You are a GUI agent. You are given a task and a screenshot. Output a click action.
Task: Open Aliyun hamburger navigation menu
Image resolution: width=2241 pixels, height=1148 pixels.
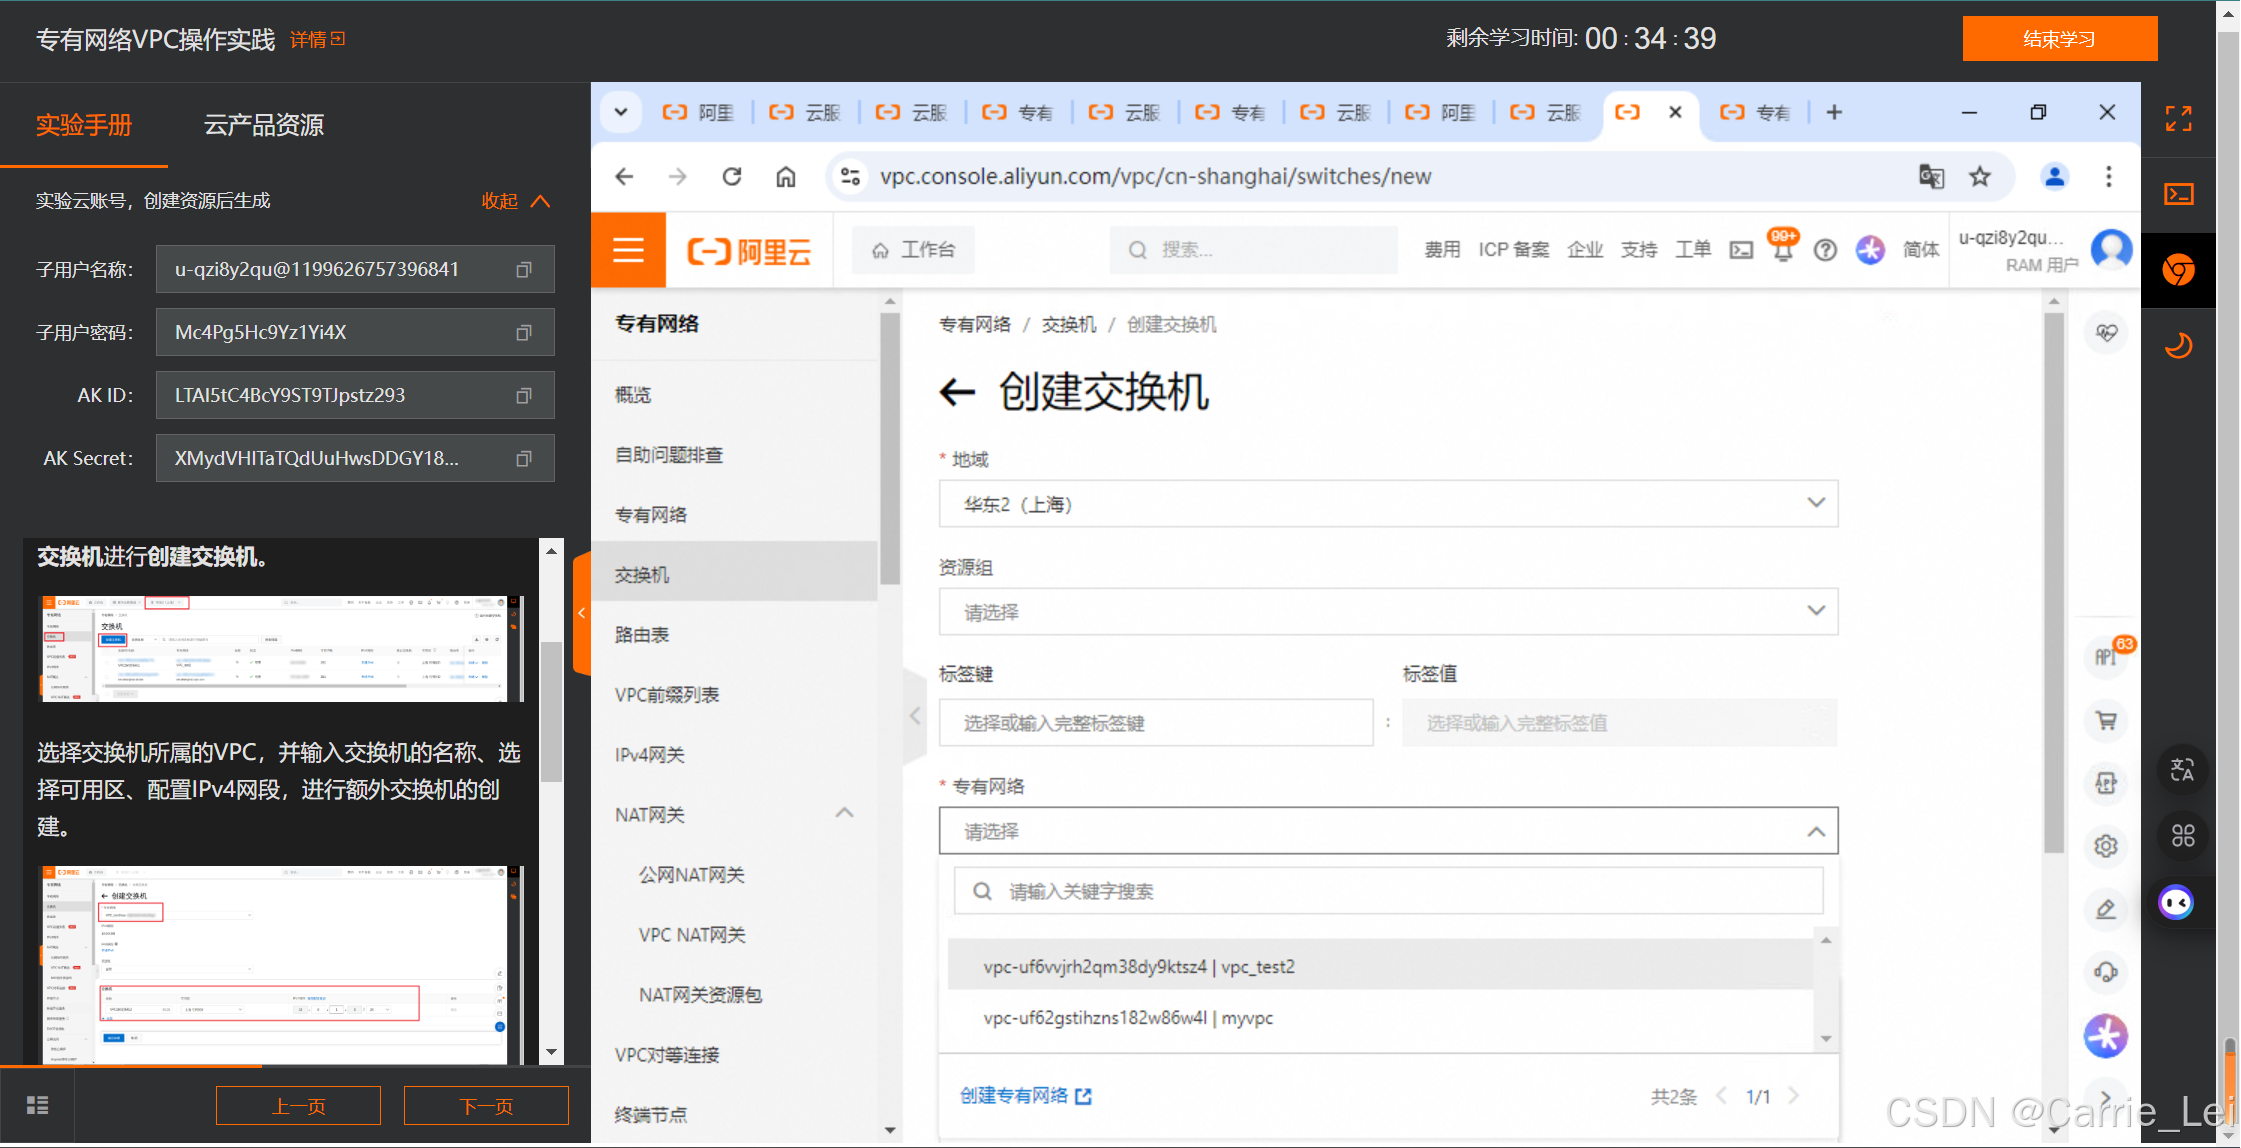[x=628, y=250]
